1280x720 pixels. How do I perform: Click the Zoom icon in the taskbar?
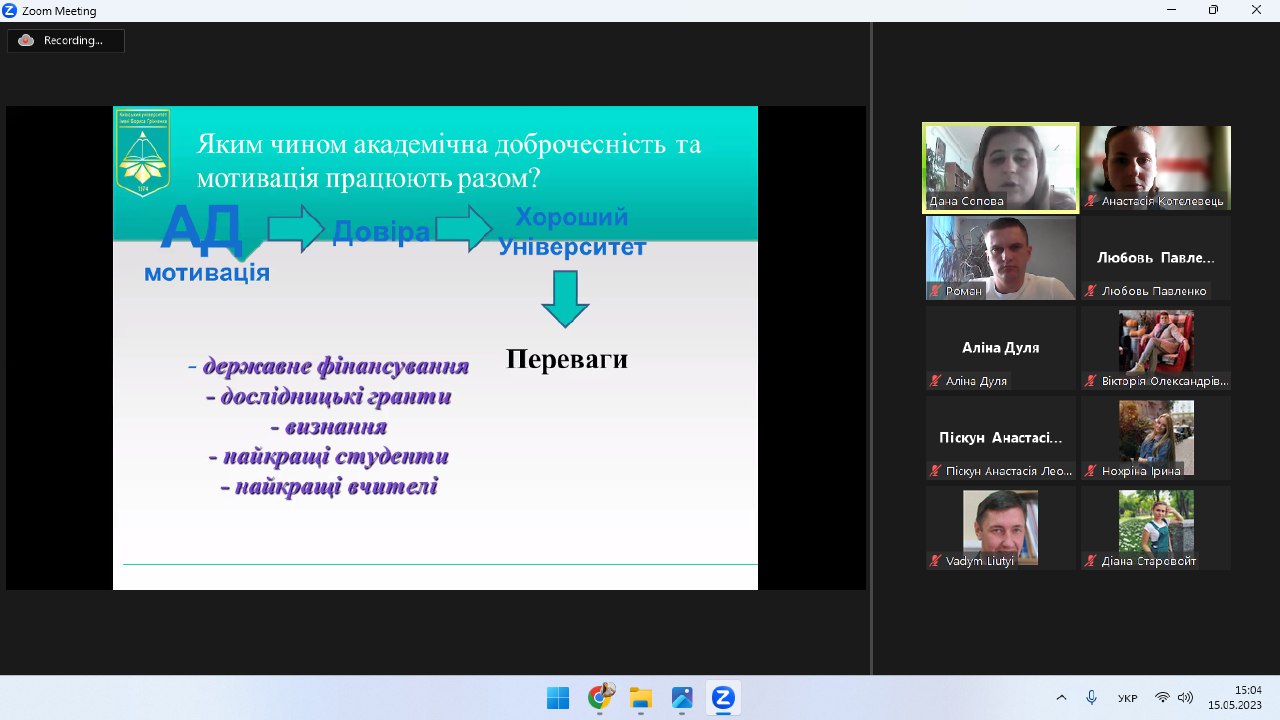click(723, 698)
